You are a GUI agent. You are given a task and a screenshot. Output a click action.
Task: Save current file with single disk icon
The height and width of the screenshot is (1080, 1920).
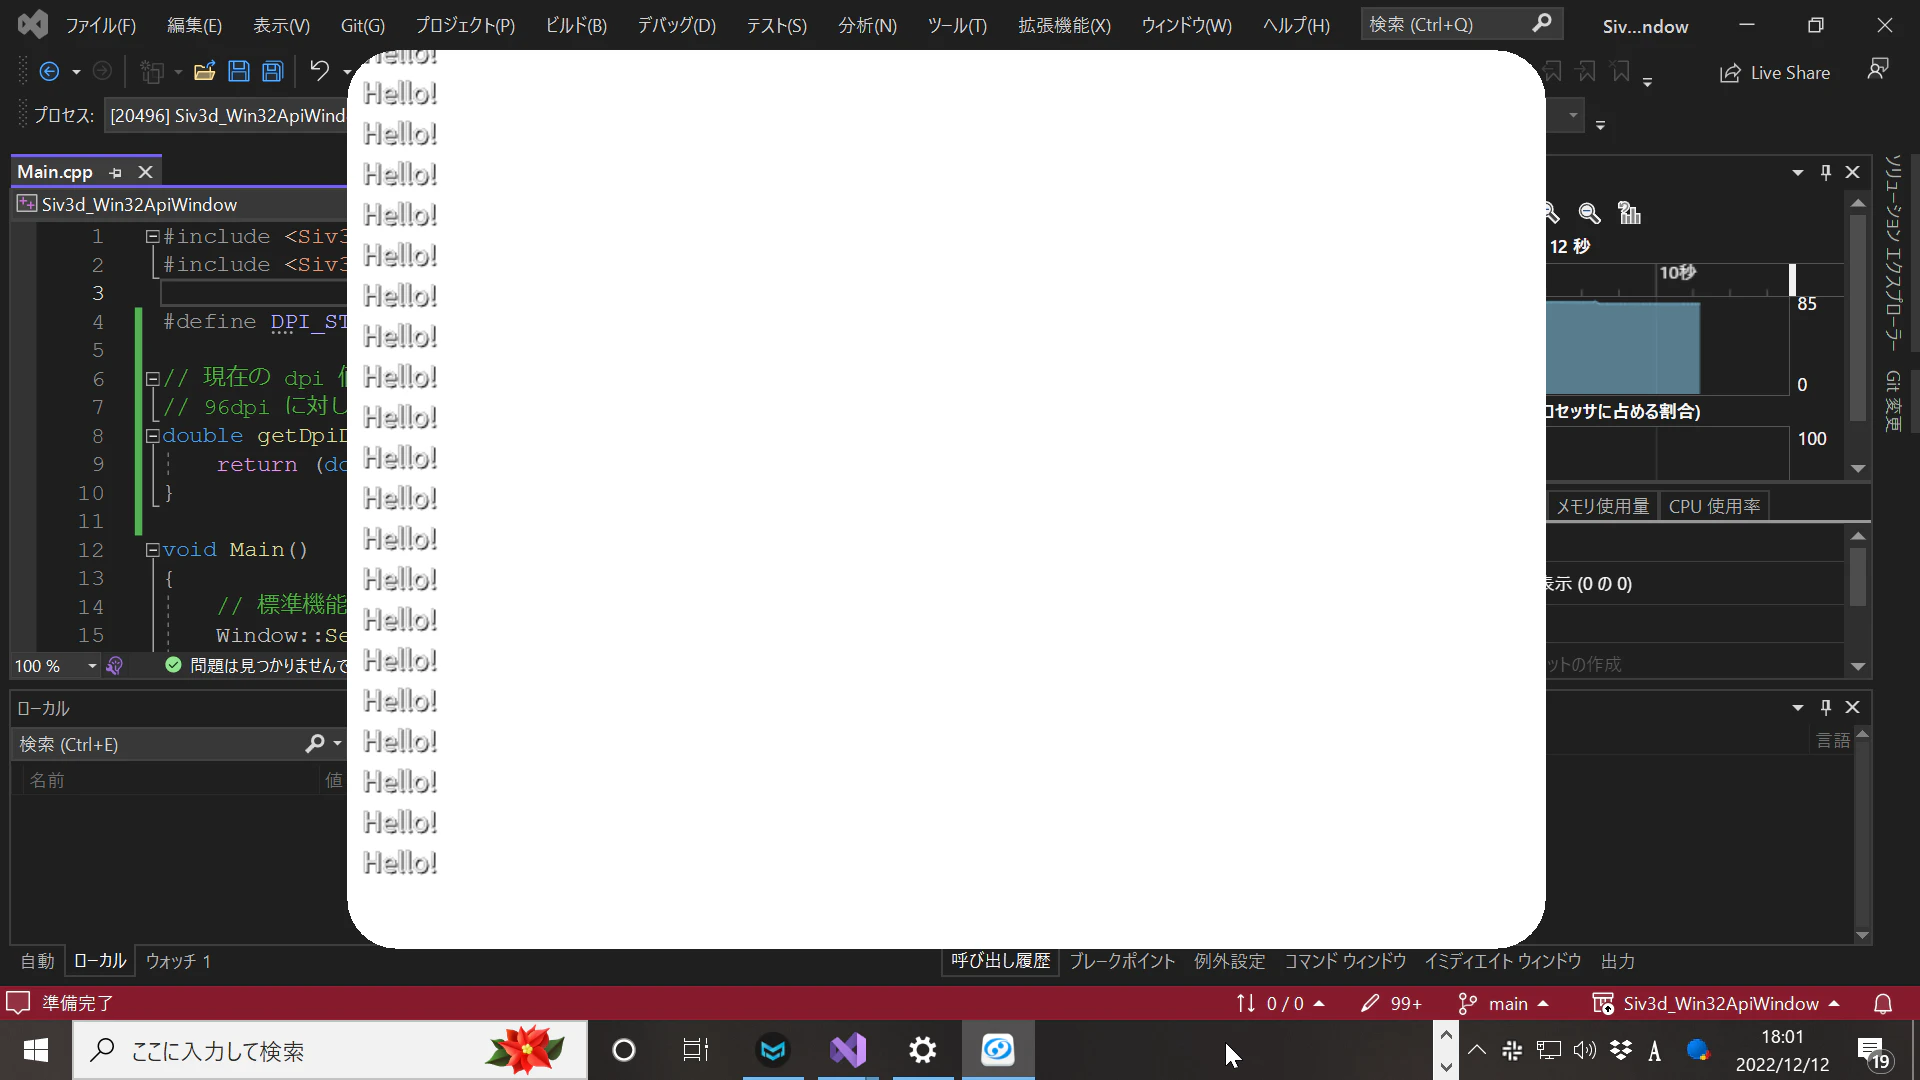(x=238, y=71)
